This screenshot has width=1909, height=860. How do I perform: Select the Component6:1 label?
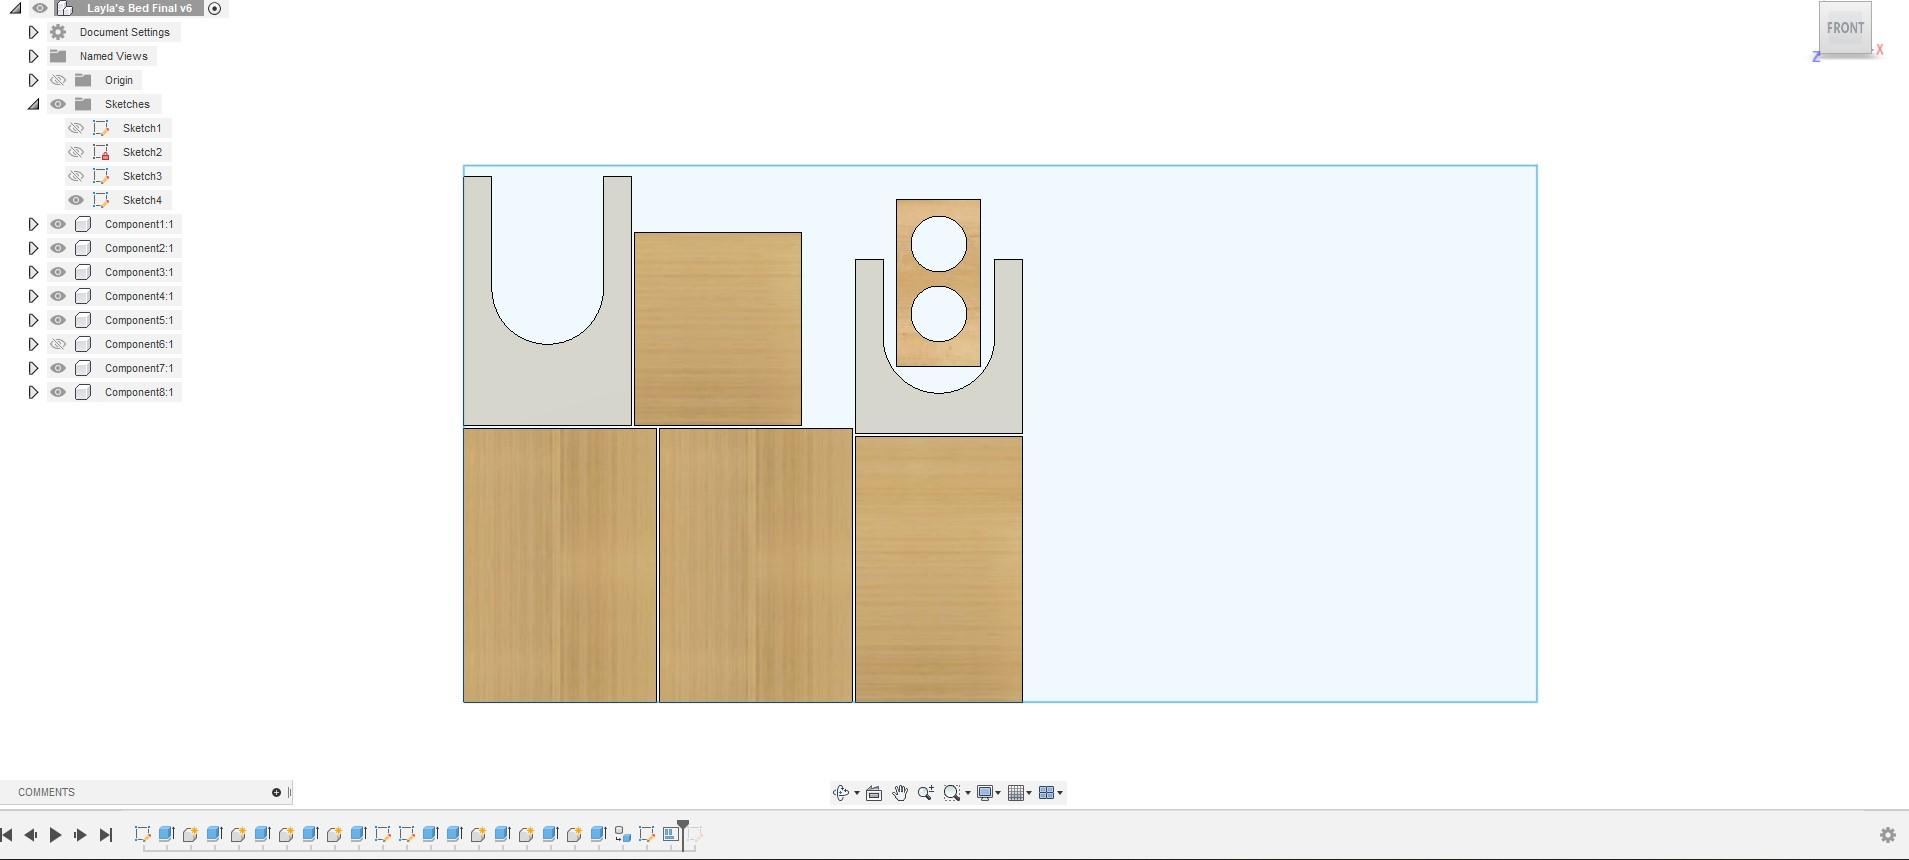click(139, 344)
